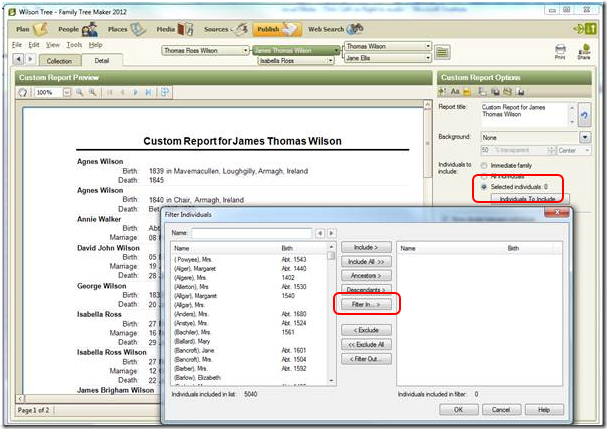Select the hand pan tool in preview toolbar
The height and width of the screenshot is (429, 607).
(23, 93)
